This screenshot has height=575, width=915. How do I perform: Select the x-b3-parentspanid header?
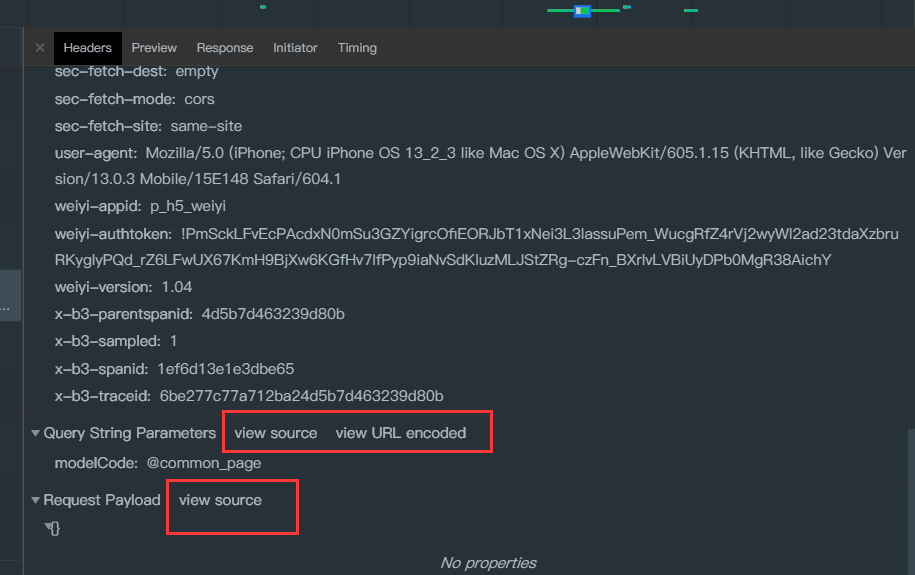coord(200,314)
